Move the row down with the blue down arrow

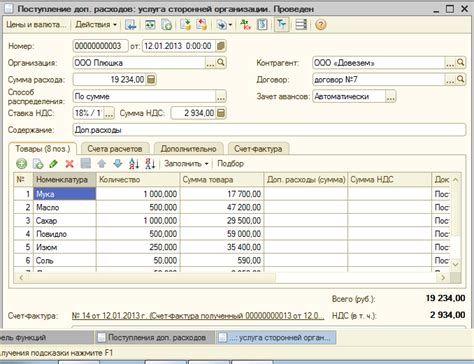pos(118,164)
